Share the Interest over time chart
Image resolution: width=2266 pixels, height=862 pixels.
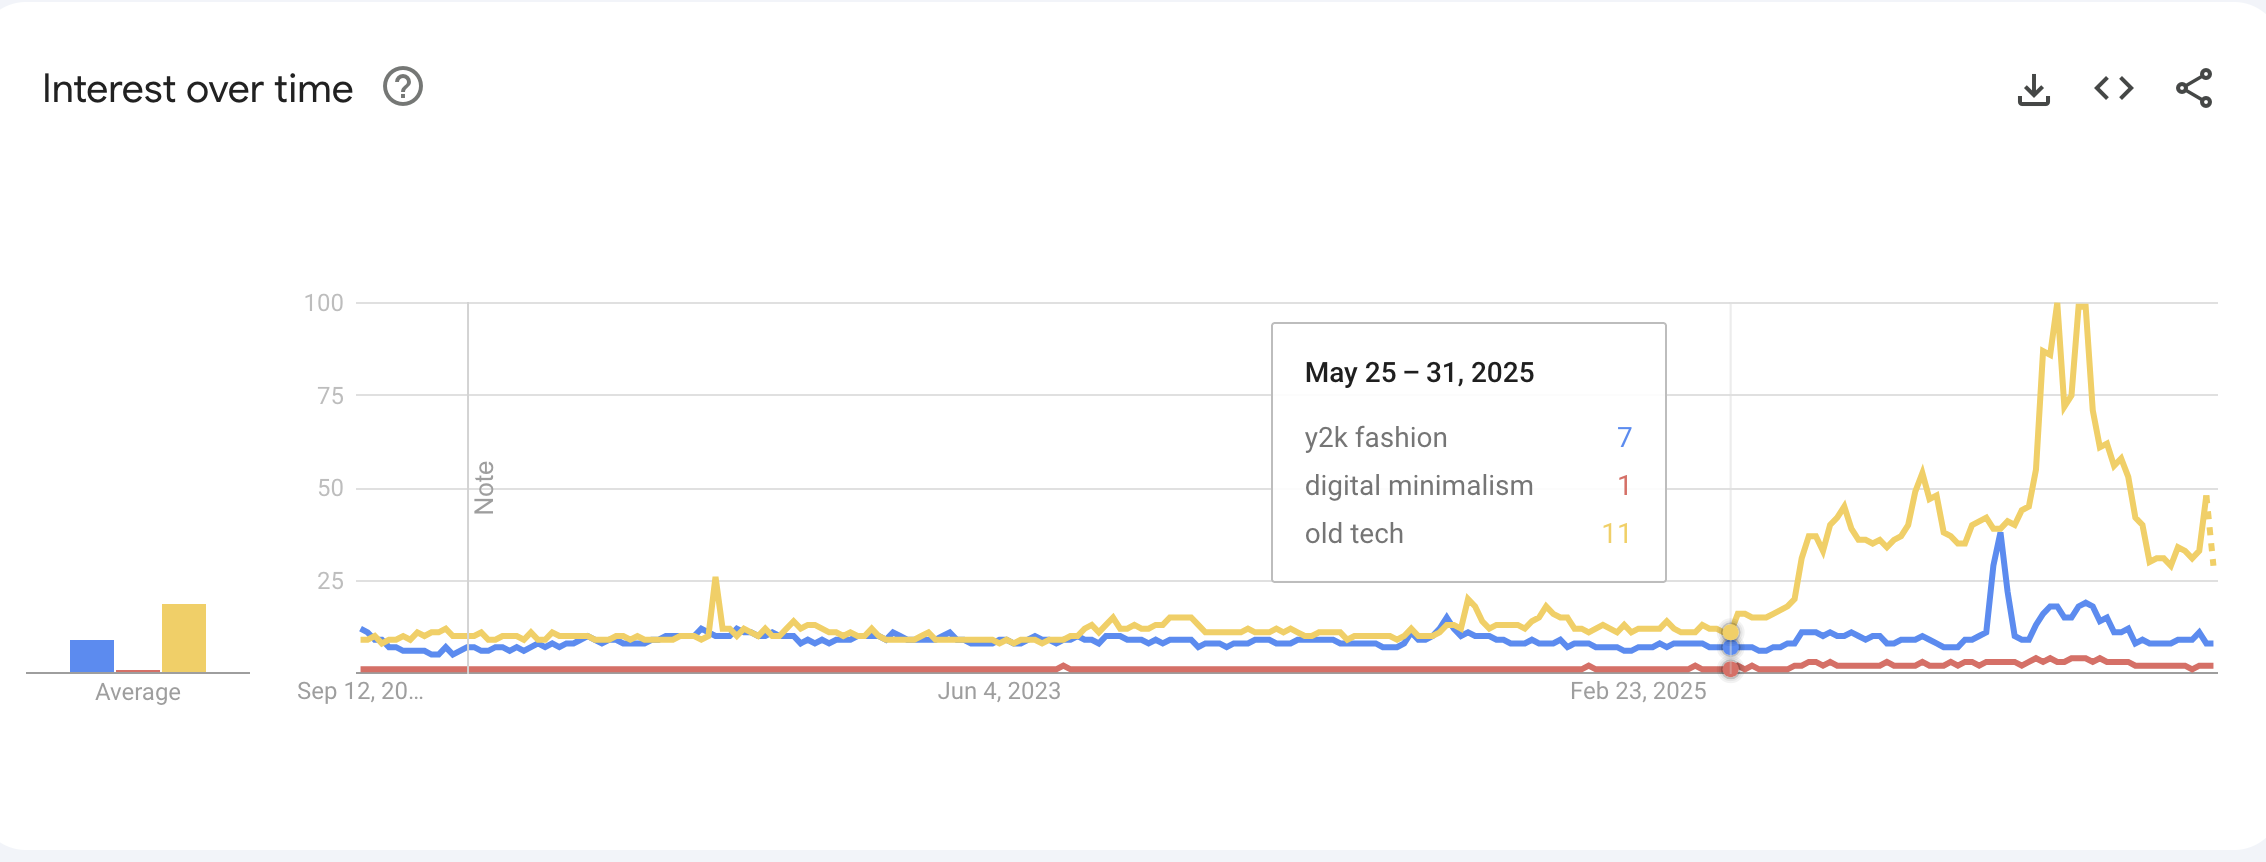point(2194,89)
